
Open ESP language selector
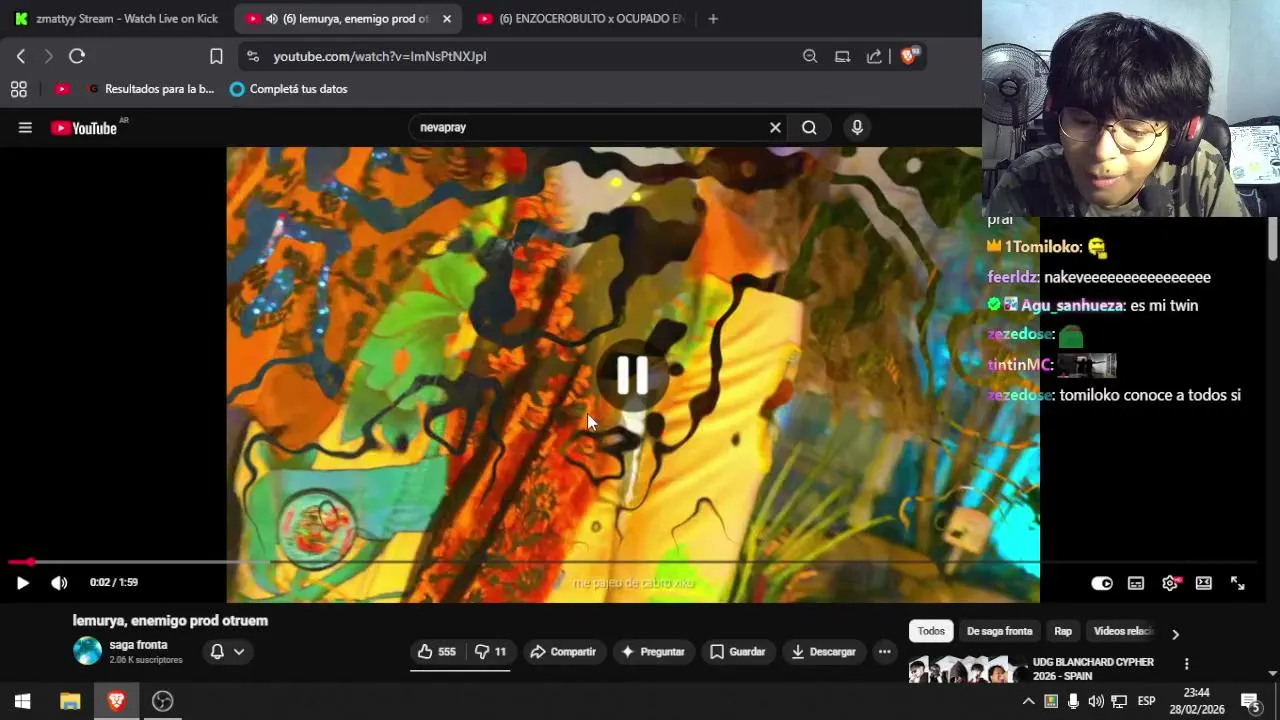coord(1146,701)
